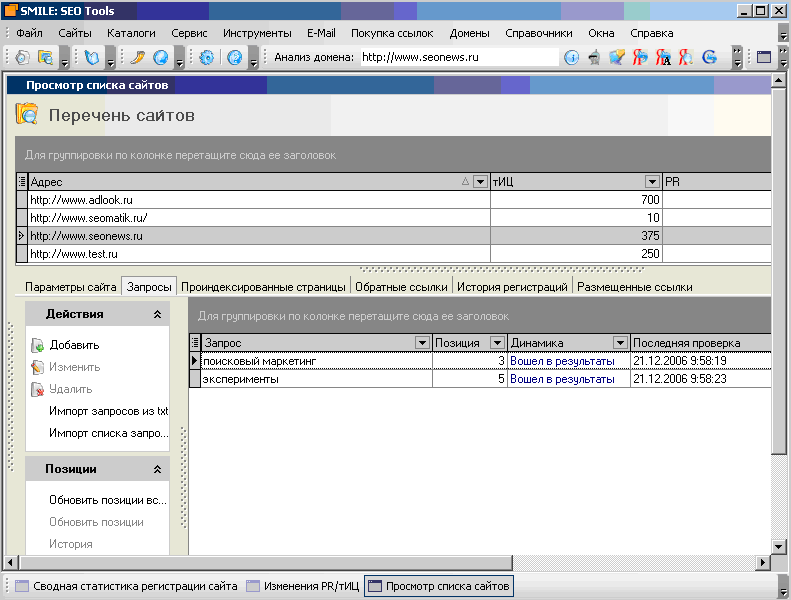Click the blue info icon beside domain field
Screen dimensions: 791x600
(x=571, y=57)
